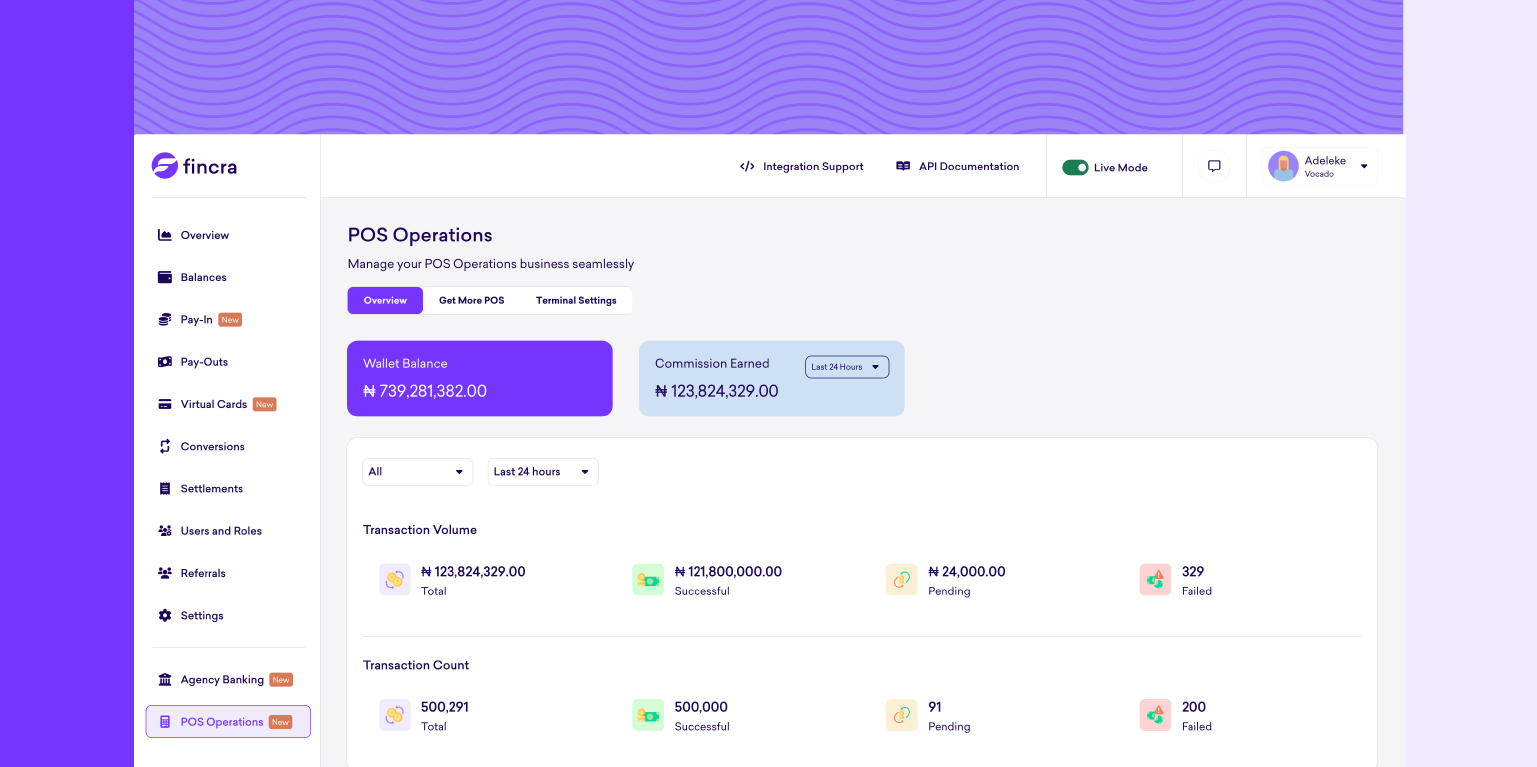1537x767 pixels.
Task: Click the Conversions arrows icon
Action: pos(165,446)
